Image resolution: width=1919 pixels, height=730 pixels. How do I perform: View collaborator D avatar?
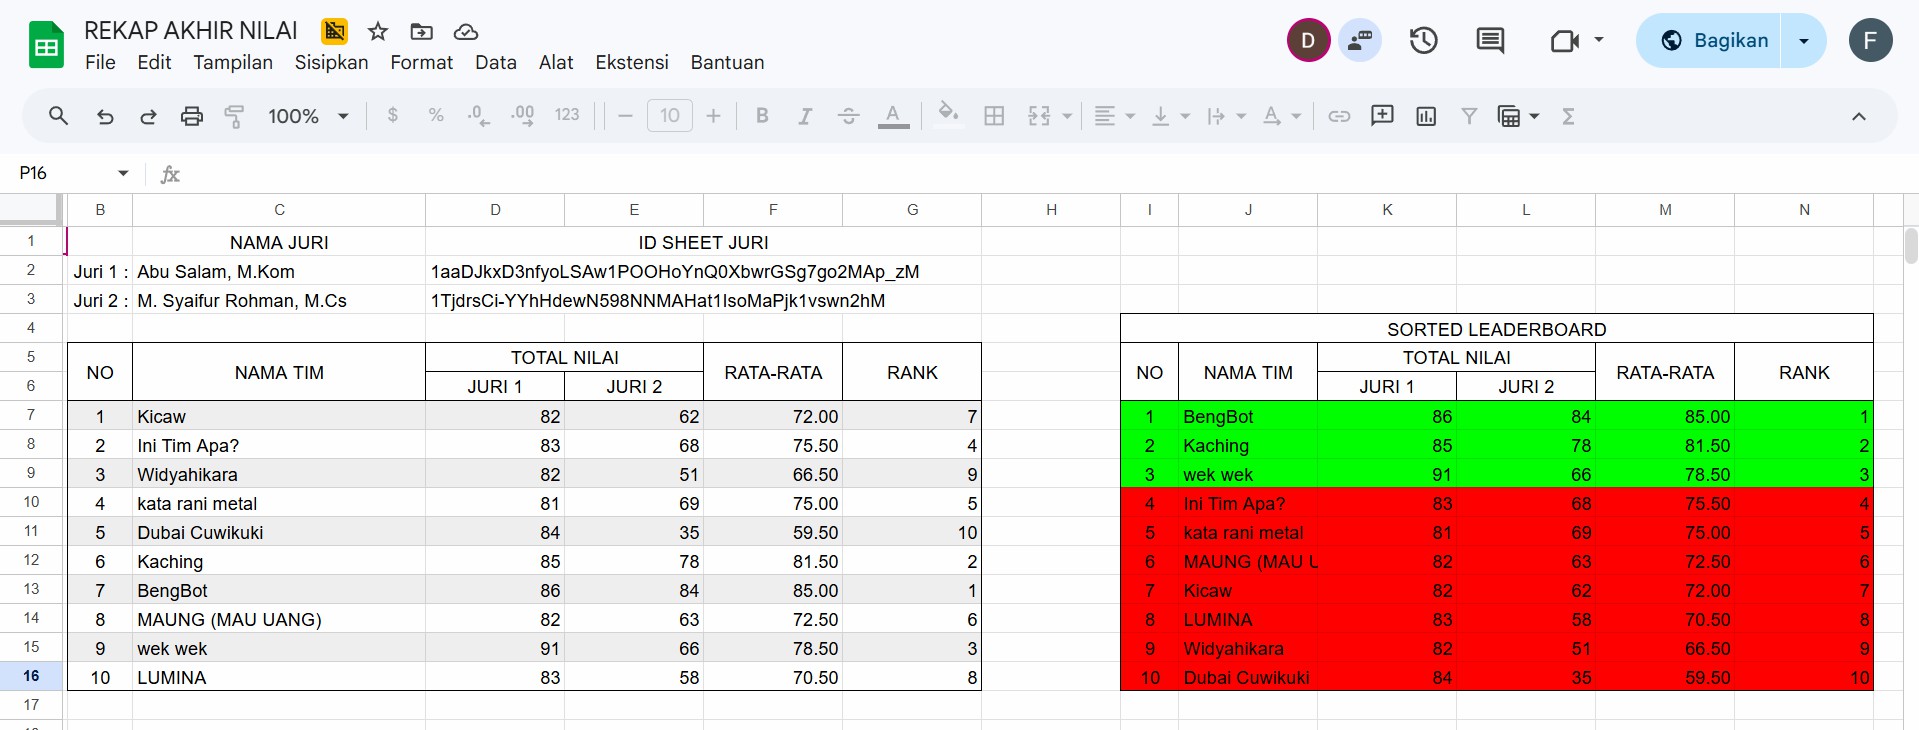[x=1308, y=40]
